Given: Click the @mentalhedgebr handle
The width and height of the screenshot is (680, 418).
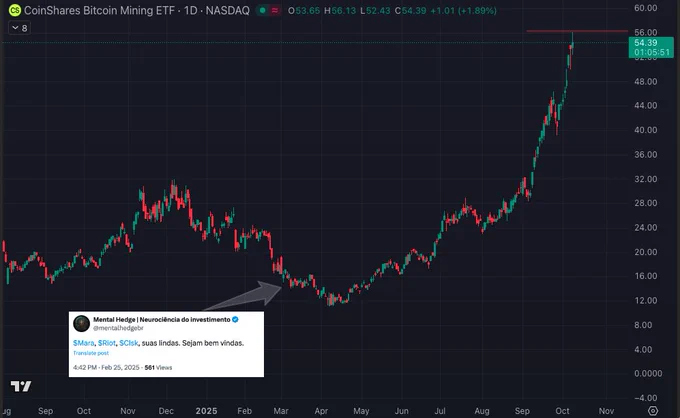Looking at the screenshot, I should 118,328.
